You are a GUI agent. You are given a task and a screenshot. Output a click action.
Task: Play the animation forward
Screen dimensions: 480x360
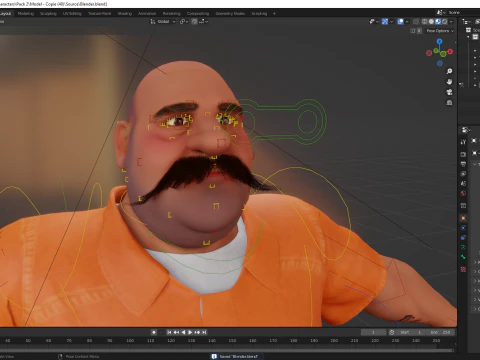pyautogui.click(x=190, y=332)
